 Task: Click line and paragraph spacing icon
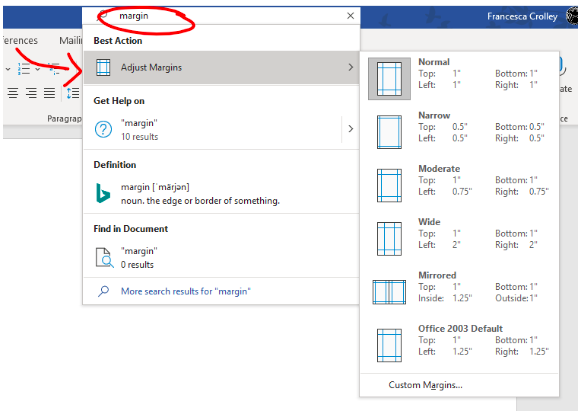point(73,93)
